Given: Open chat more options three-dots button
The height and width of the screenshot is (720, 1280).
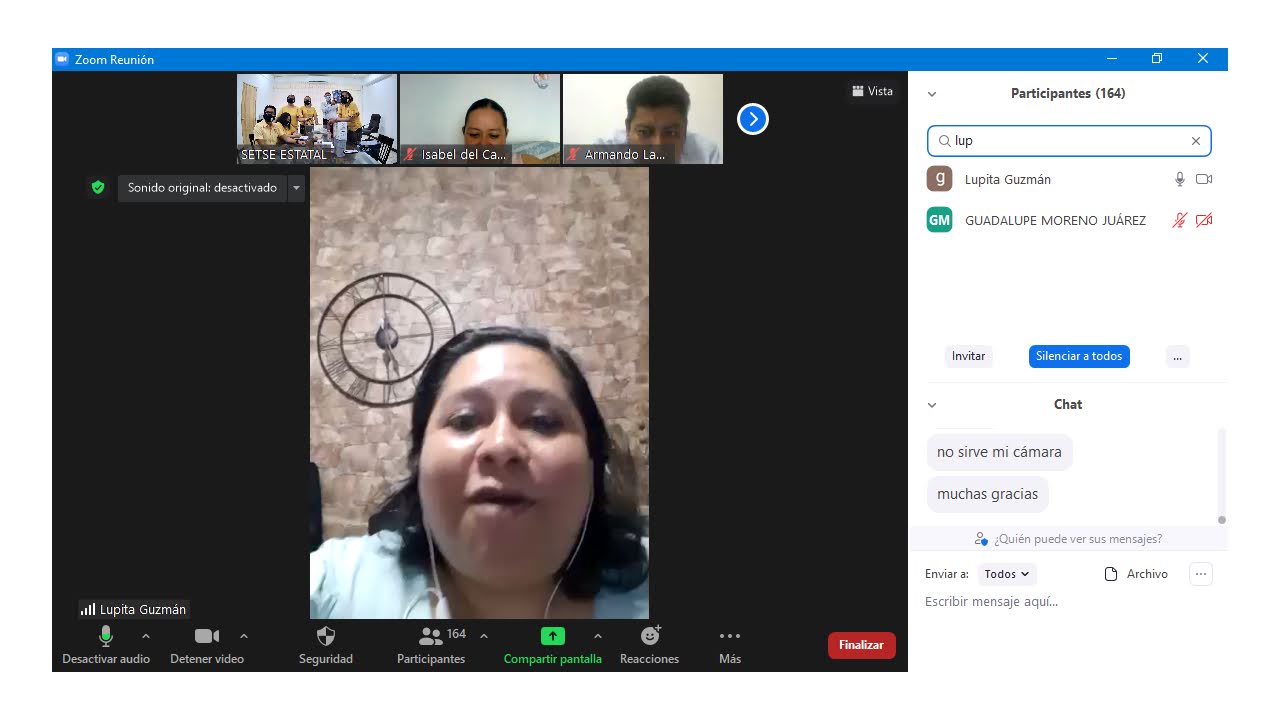Looking at the screenshot, I should (1201, 574).
